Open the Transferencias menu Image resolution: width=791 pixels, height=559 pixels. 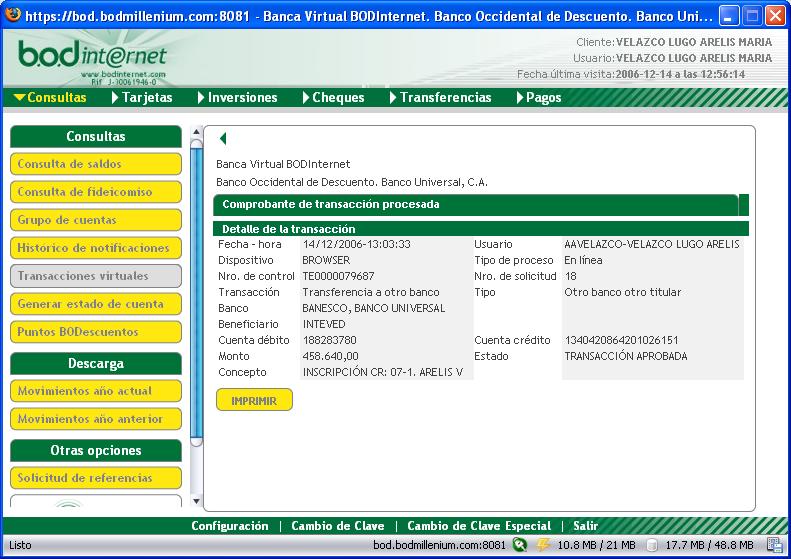tap(441, 97)
